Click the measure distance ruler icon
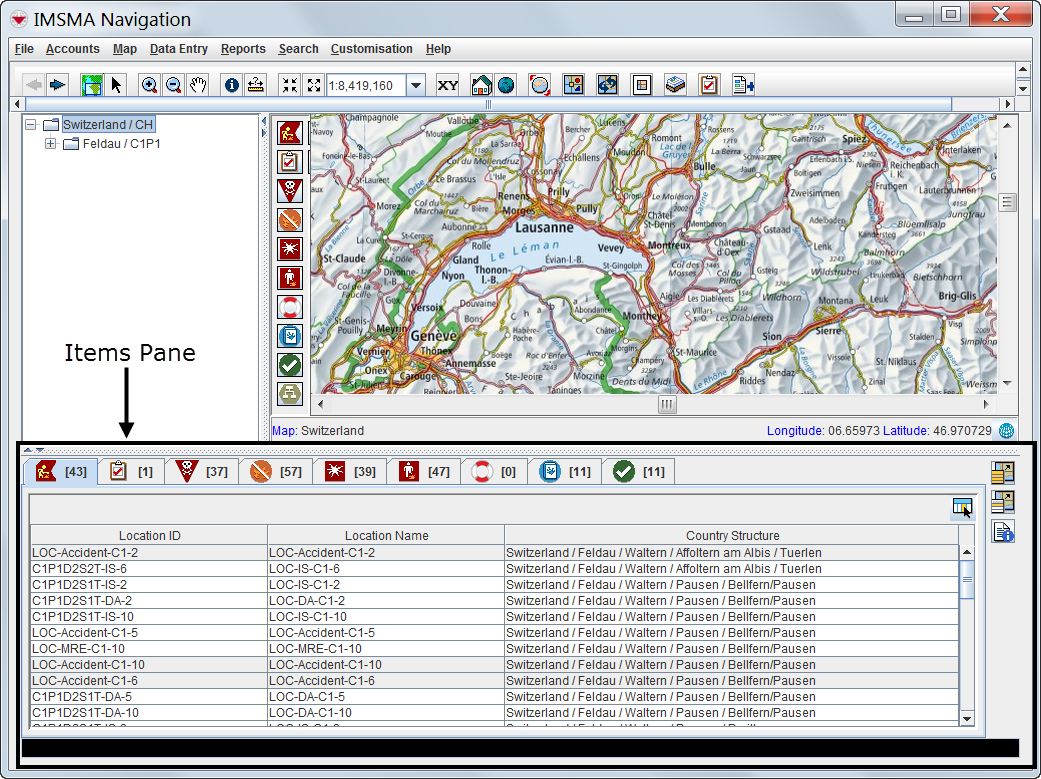The height and width of the screenshot is (779, 1041). tap(256, 85)
